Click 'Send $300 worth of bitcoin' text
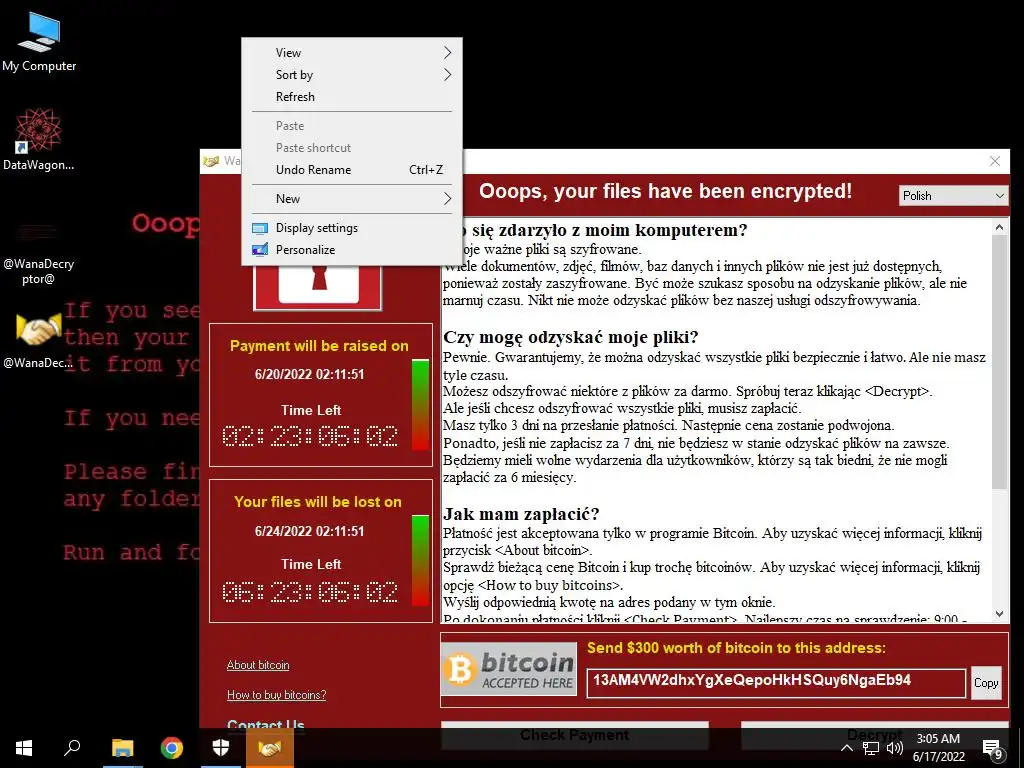 (736, 648)
